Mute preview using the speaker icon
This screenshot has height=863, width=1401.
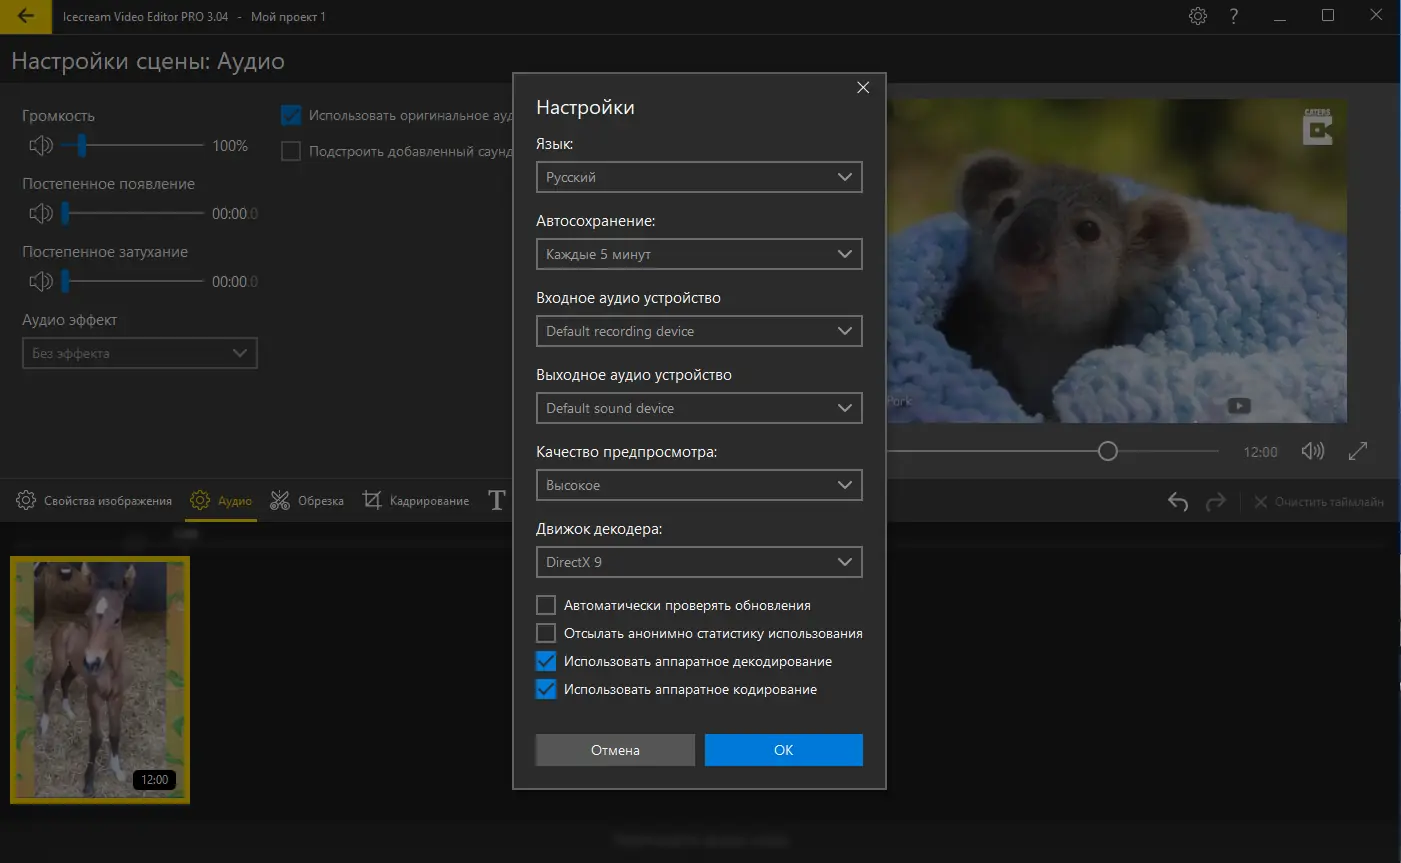1312,451
